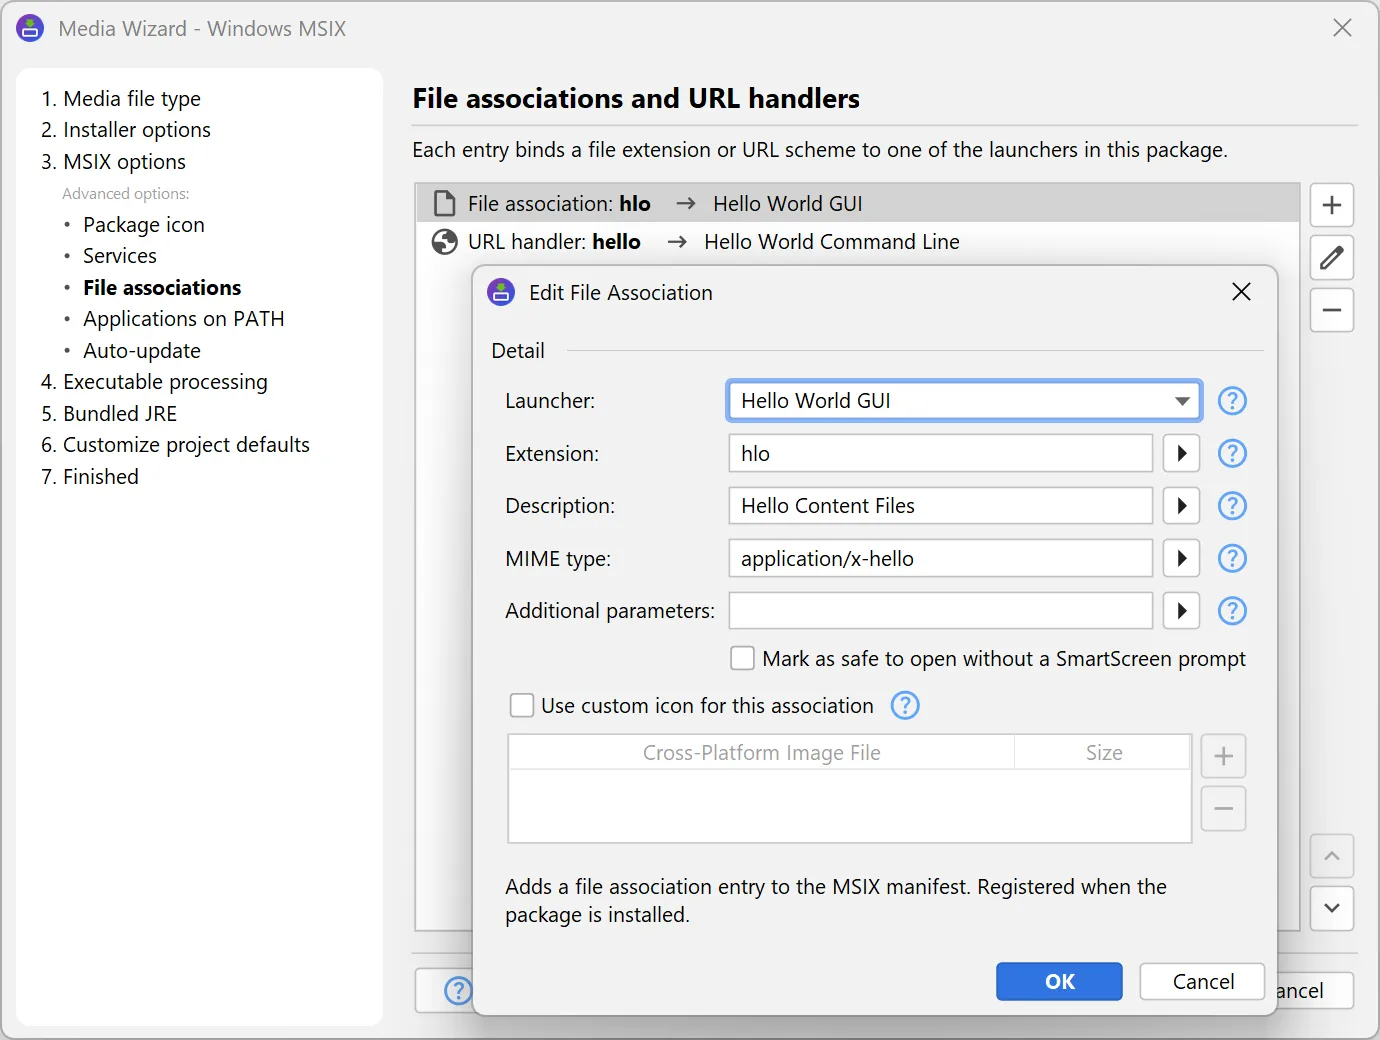
Task: Select the URL handler: hello row
Action: click(858, 242)
